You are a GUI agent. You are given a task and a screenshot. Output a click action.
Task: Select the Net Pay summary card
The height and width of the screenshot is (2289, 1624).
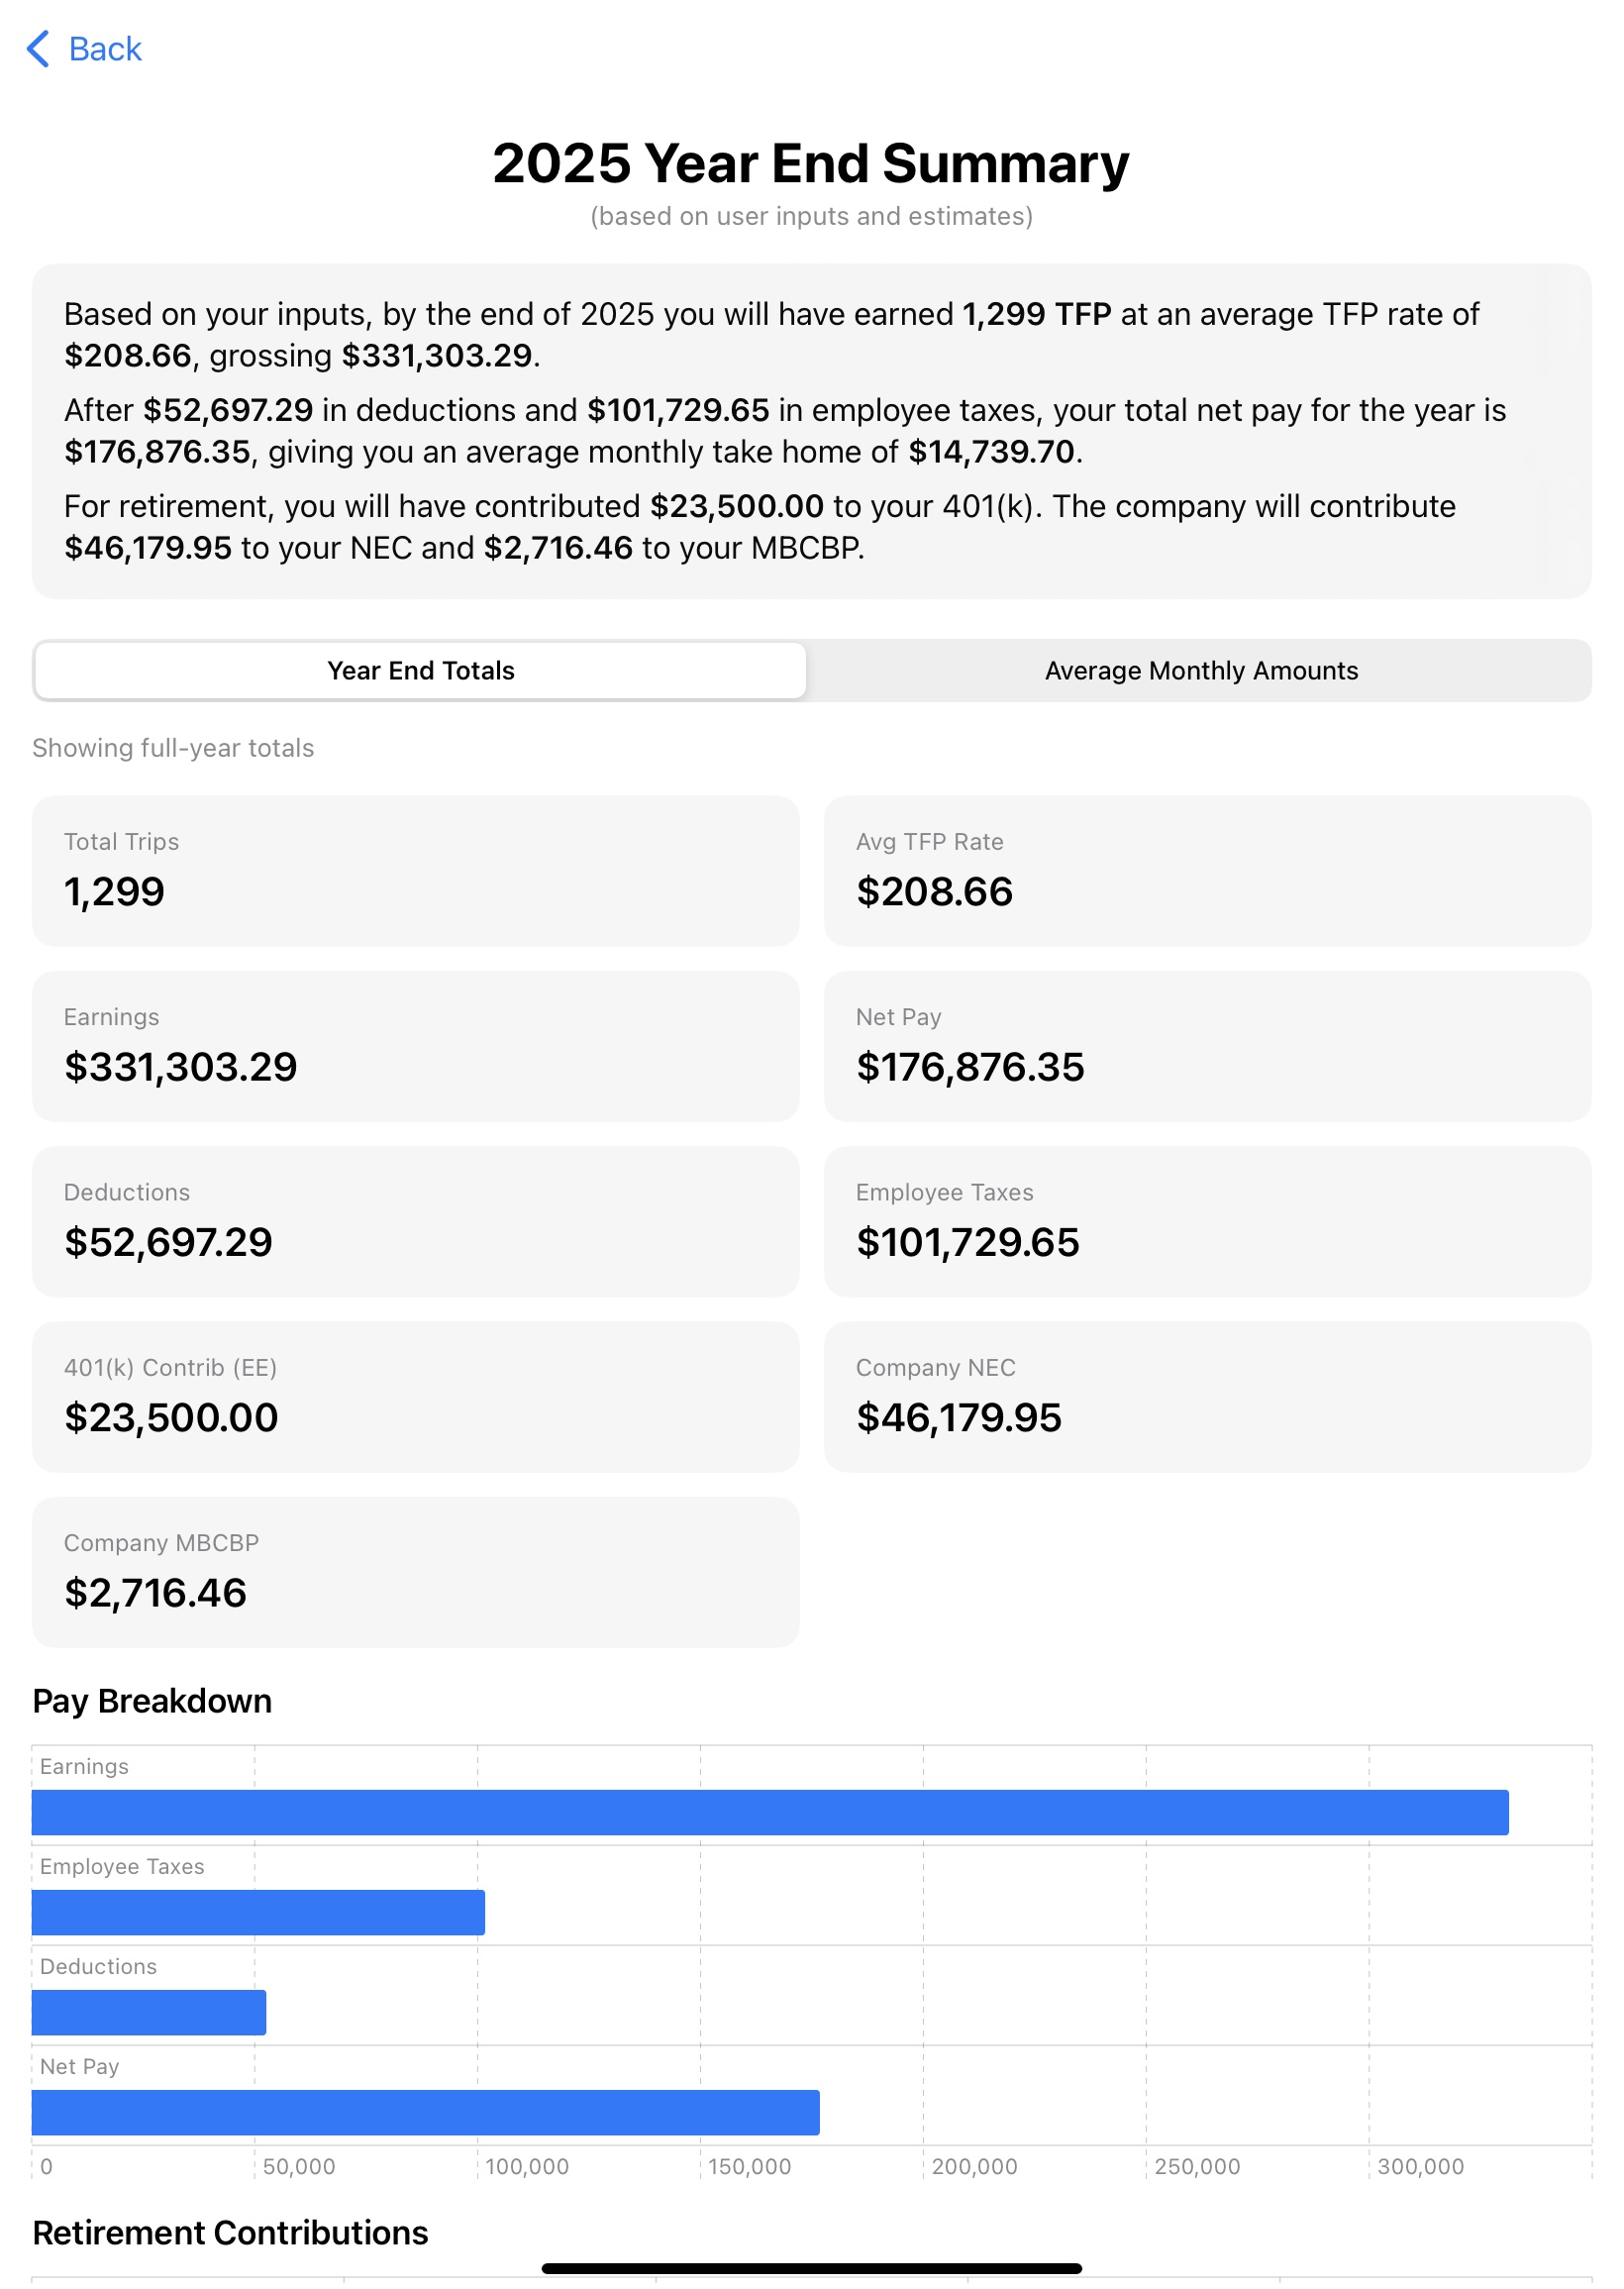(1207, 1045)
